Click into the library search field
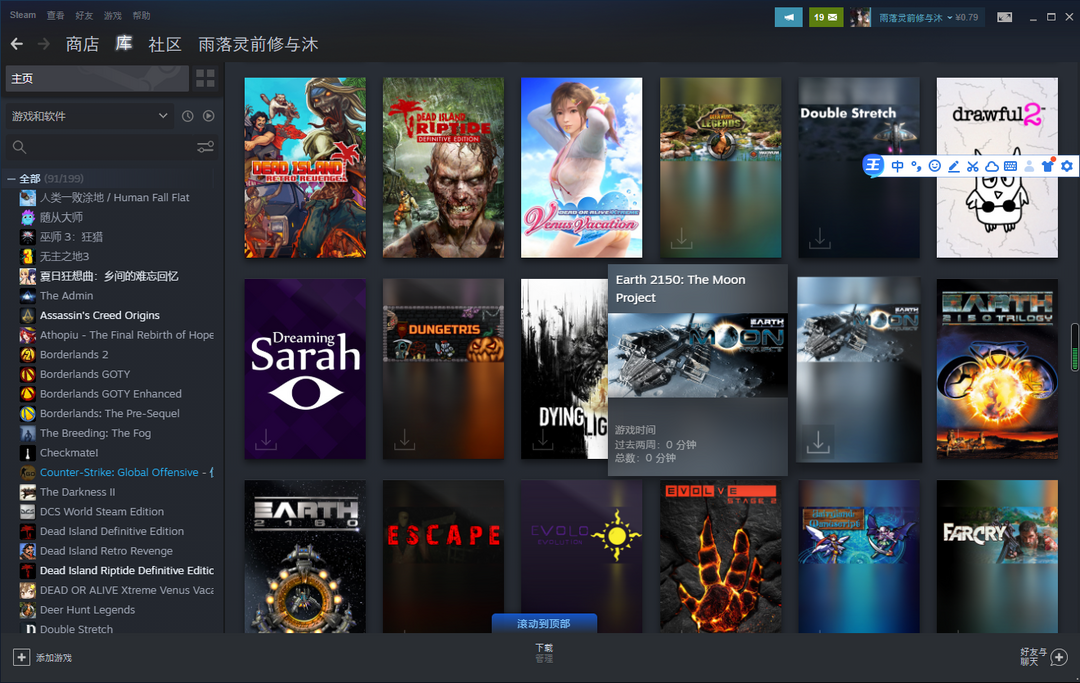 click(110, 147)
